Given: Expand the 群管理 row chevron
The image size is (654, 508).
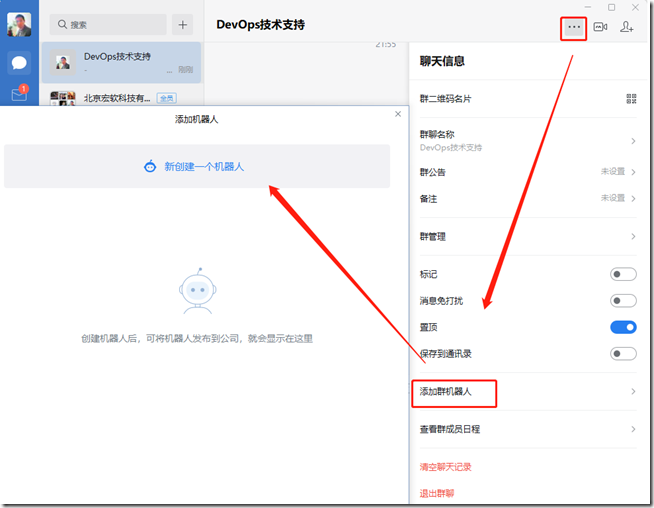Looking at the screenshot, I should point(633,236).
